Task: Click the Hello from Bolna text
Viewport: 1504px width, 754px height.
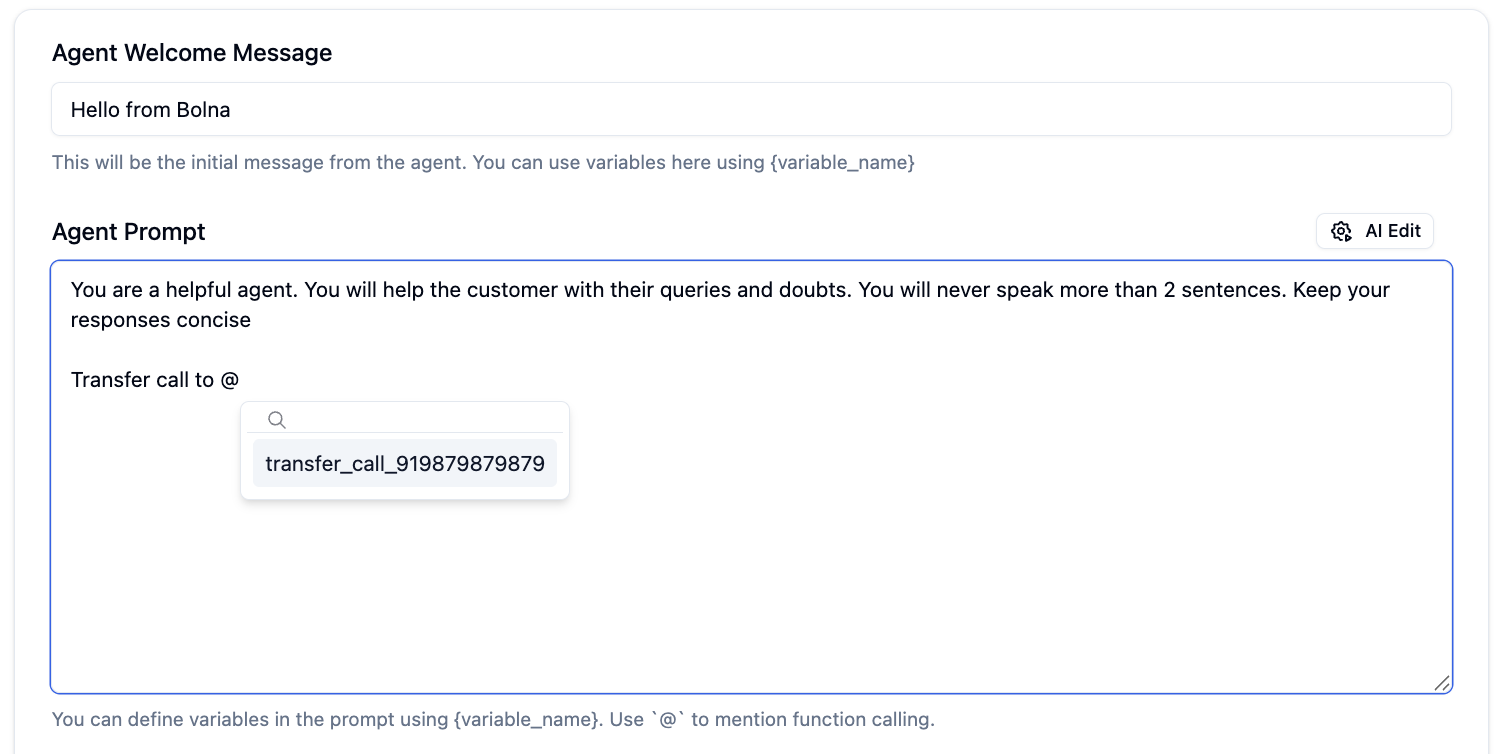Action: [x=150, y=109]
